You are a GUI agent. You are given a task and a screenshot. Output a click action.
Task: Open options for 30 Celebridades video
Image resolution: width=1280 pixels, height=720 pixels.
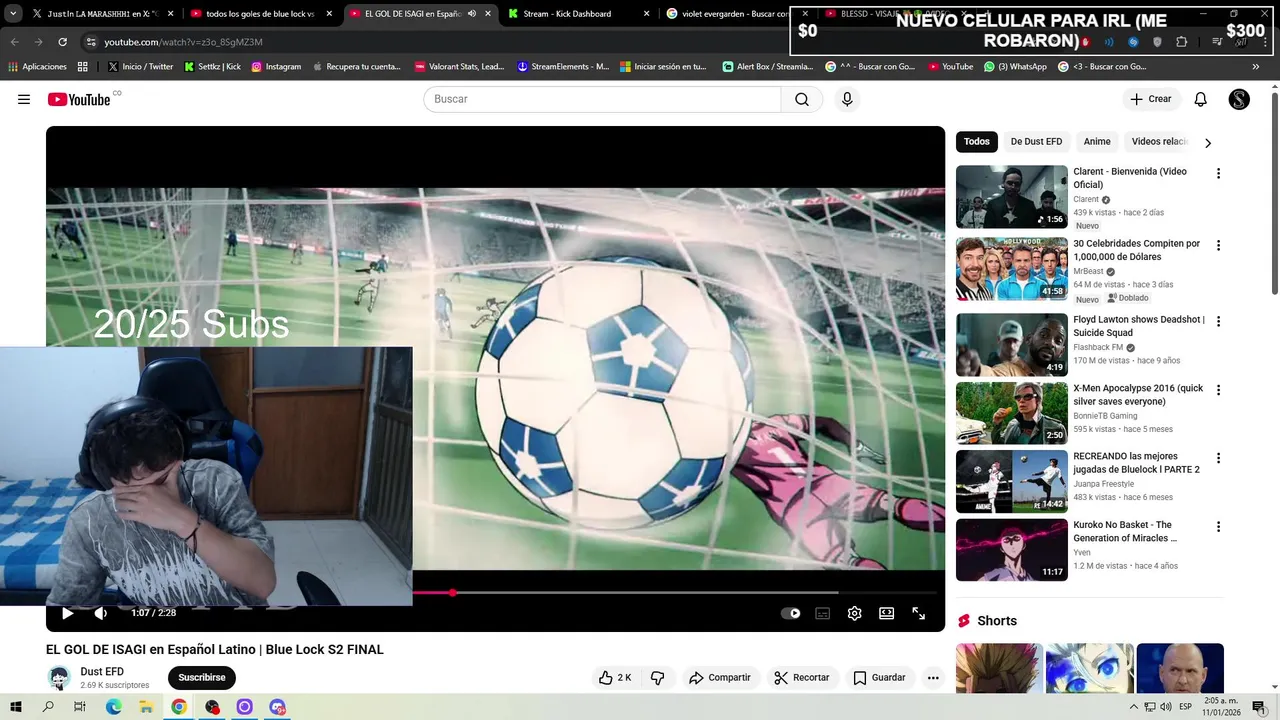pyautogui.click(x=1218, y=245)
